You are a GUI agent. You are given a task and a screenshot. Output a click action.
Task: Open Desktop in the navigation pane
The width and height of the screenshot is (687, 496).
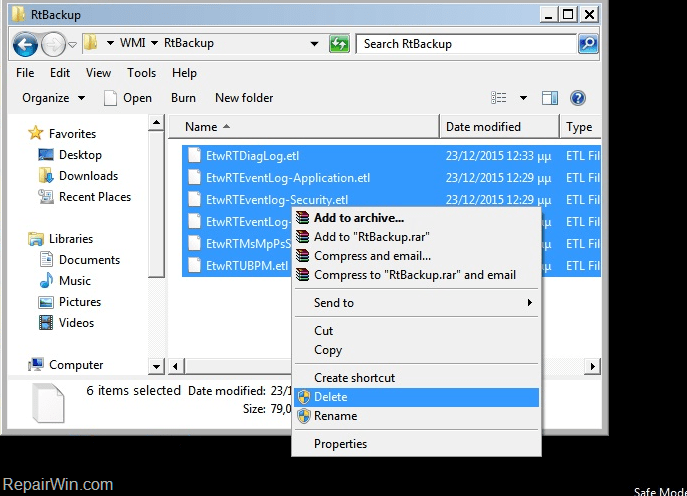pyautogui.click(x=70, y=155)
